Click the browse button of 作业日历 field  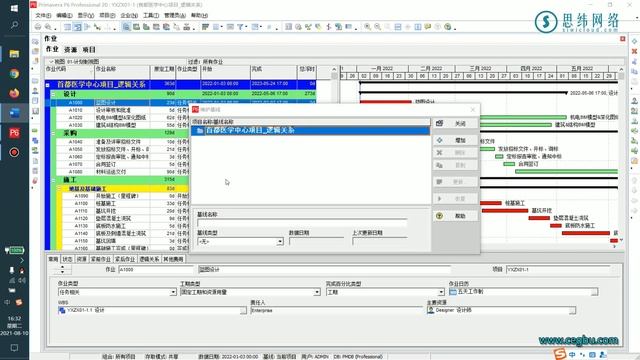click(594, 292)
